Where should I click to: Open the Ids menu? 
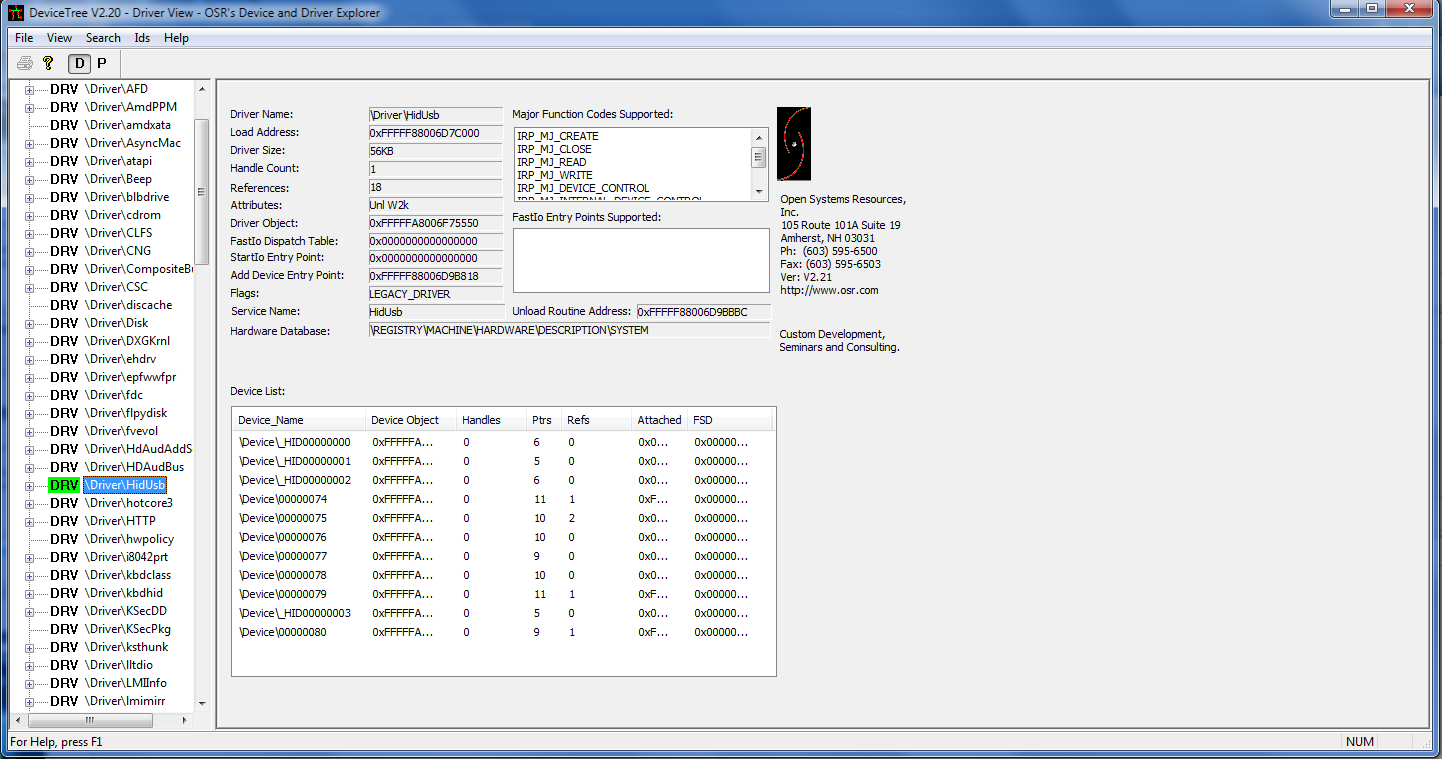click(142, 38)
